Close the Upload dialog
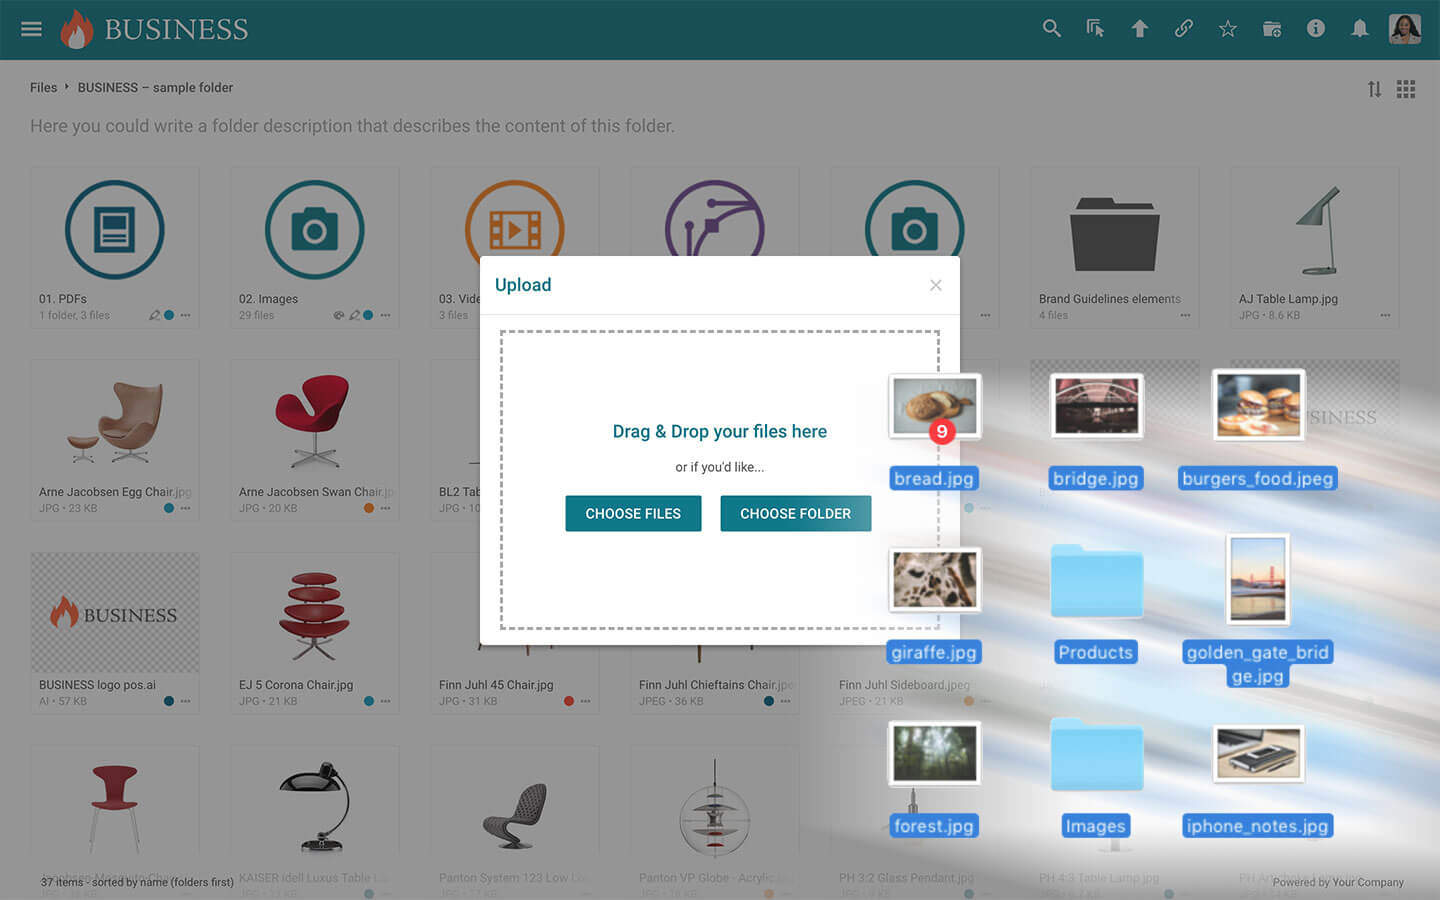 click(935, 285)
